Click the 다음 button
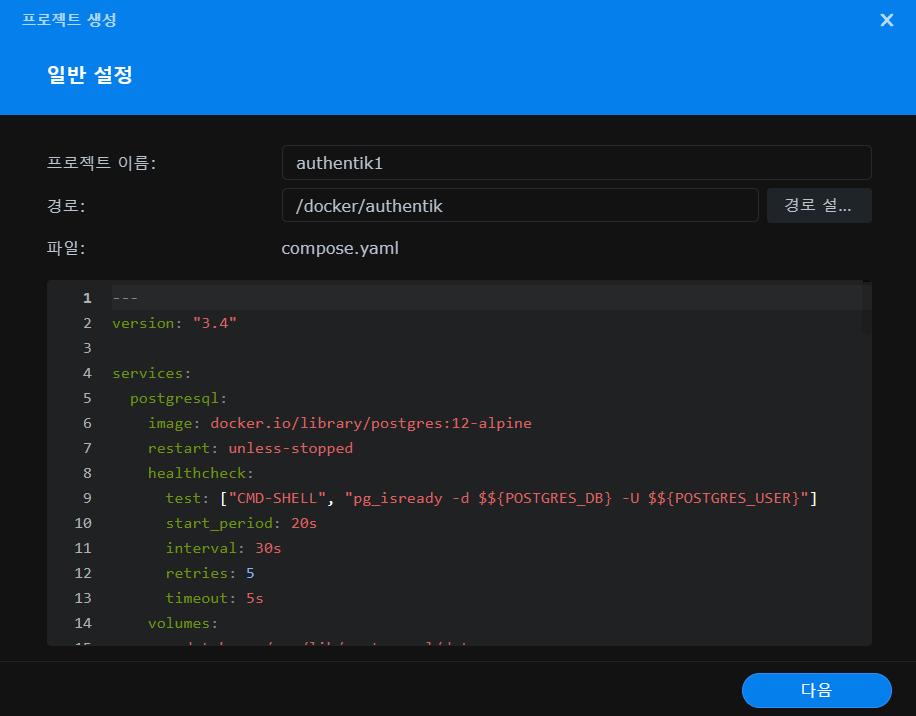The image size is (916, 716). pos(816,690)
